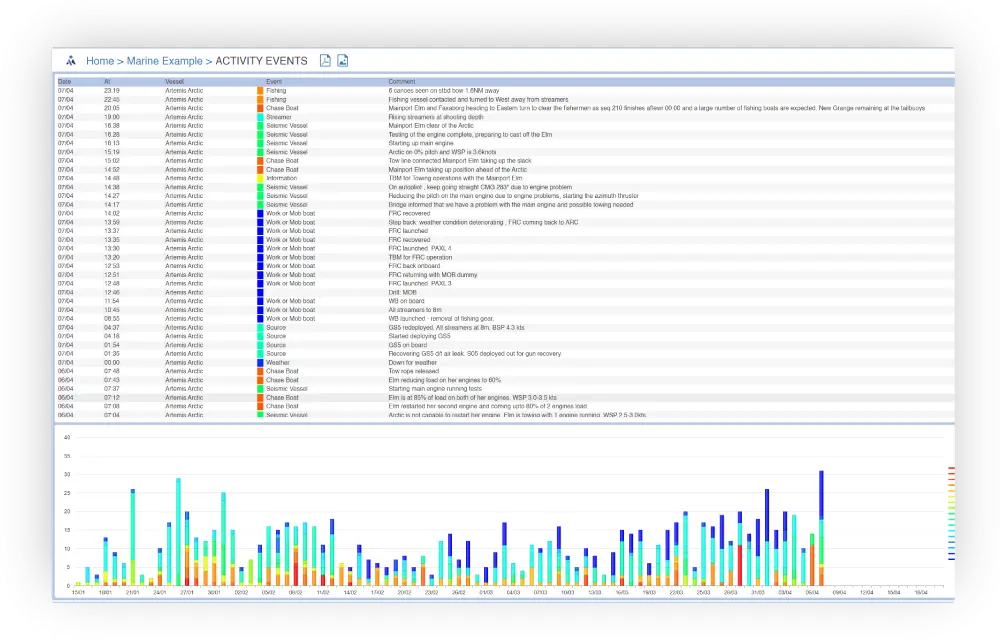
Task: Sort by the At column header
Action: [x=107, y=82]
